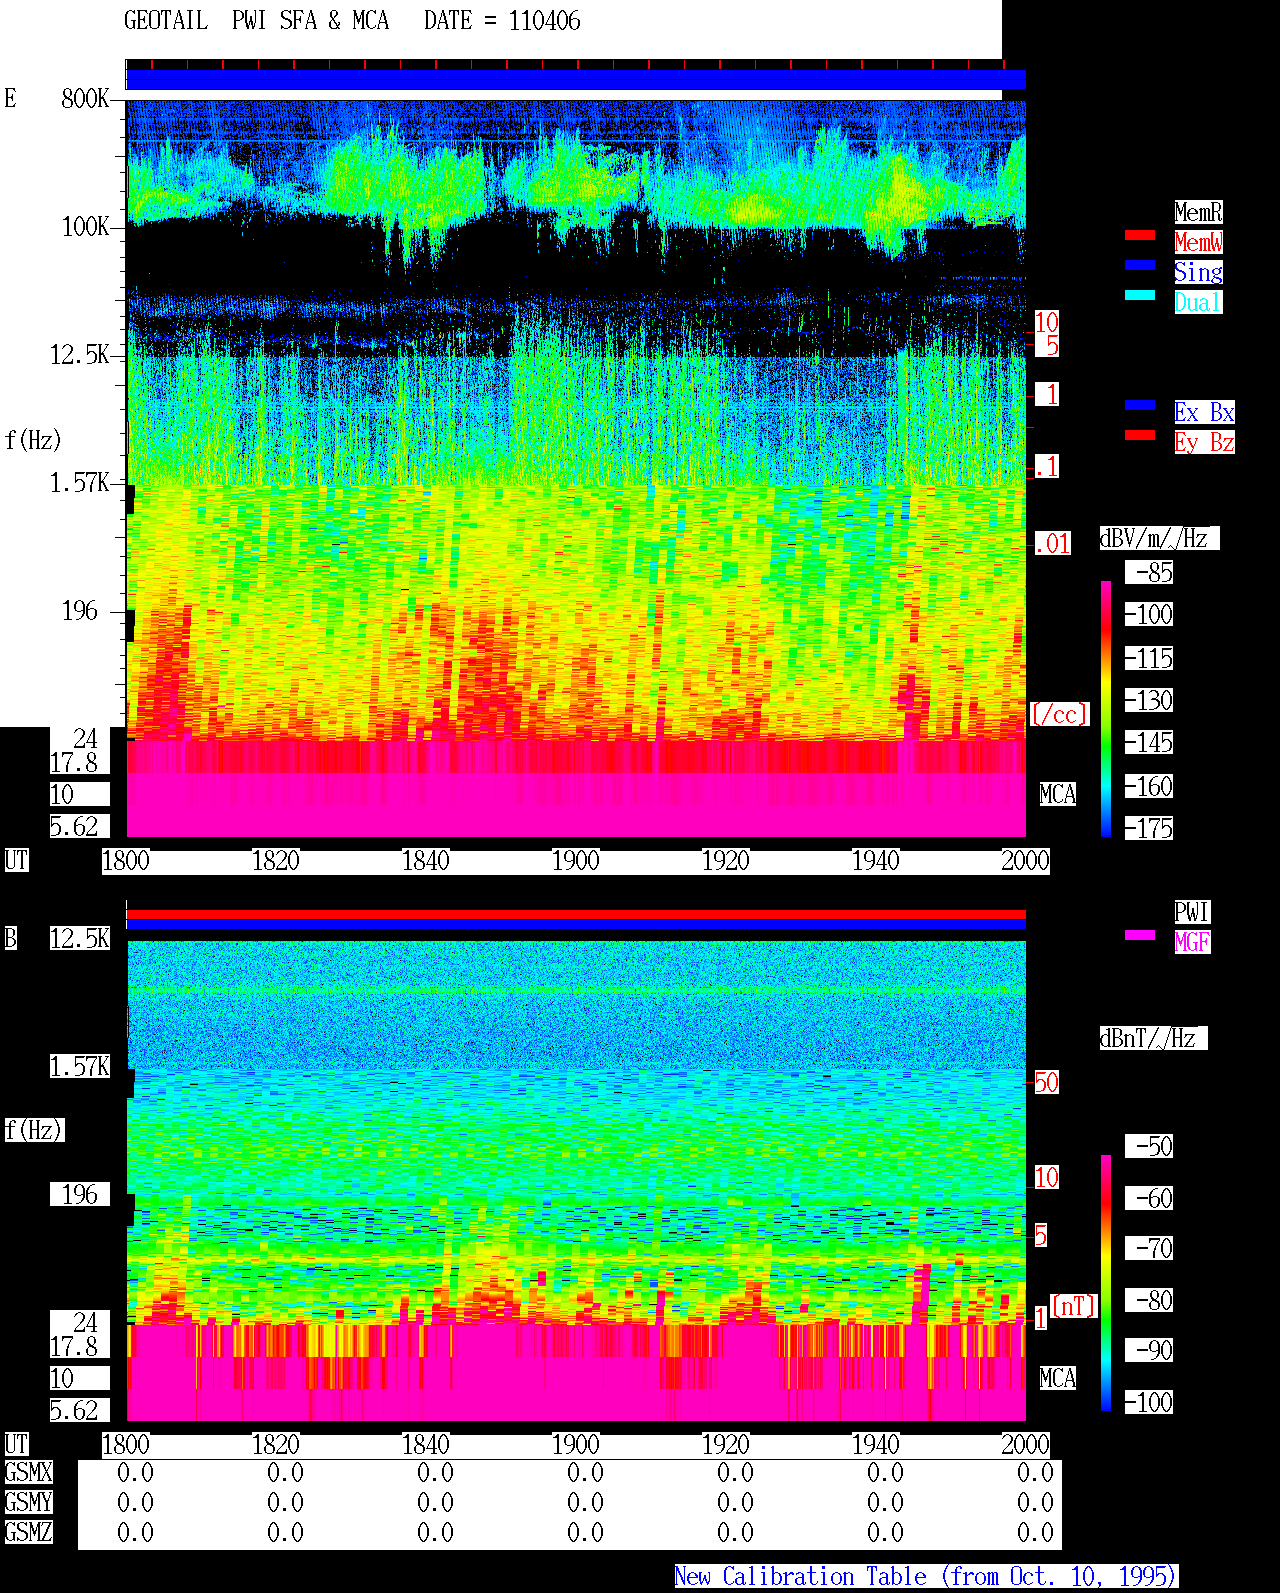Click the GEOTAIL PWI SFA & MCA title

256,21
